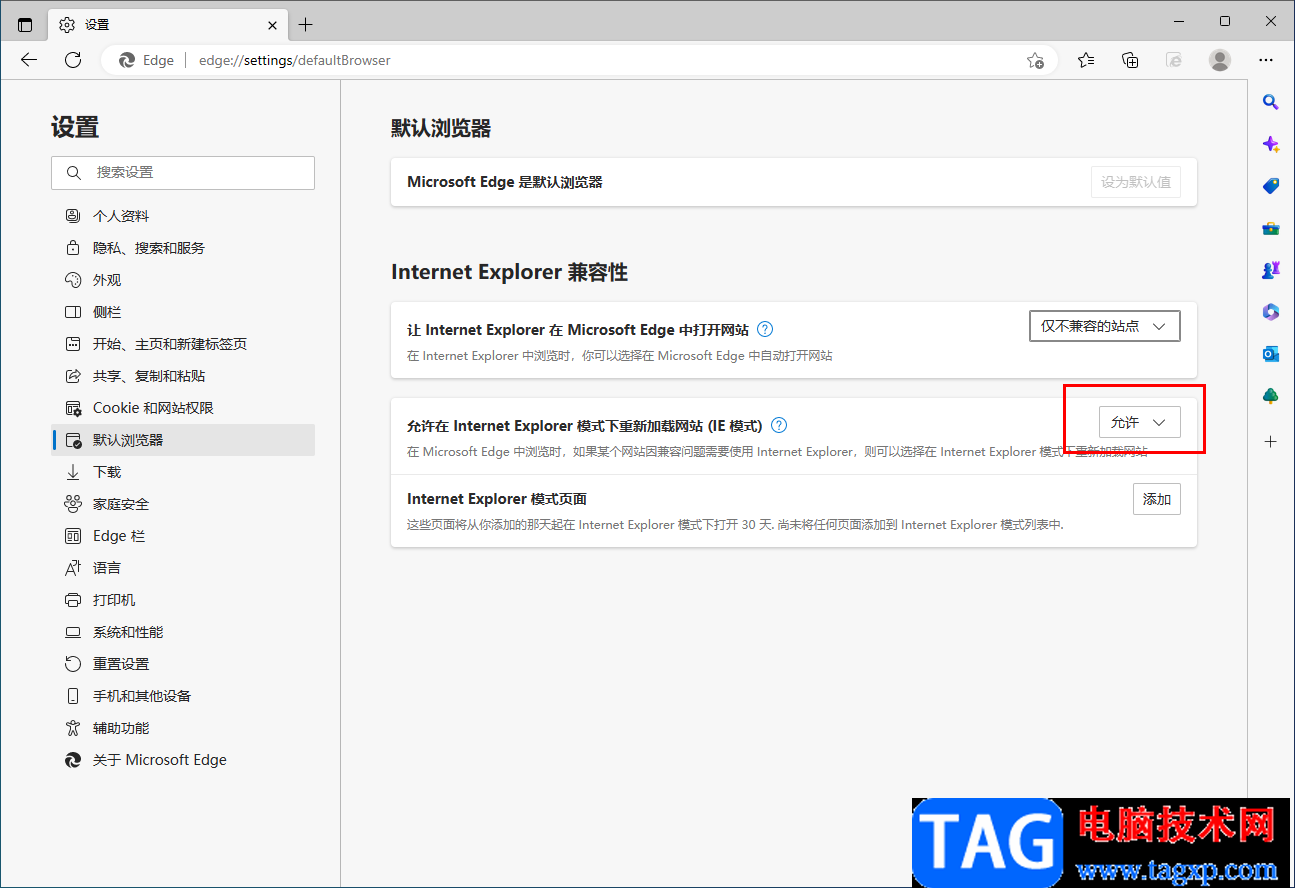Open 打印机 settings
The width and height of the screenshot is (1295, 888).
(183, 600)
